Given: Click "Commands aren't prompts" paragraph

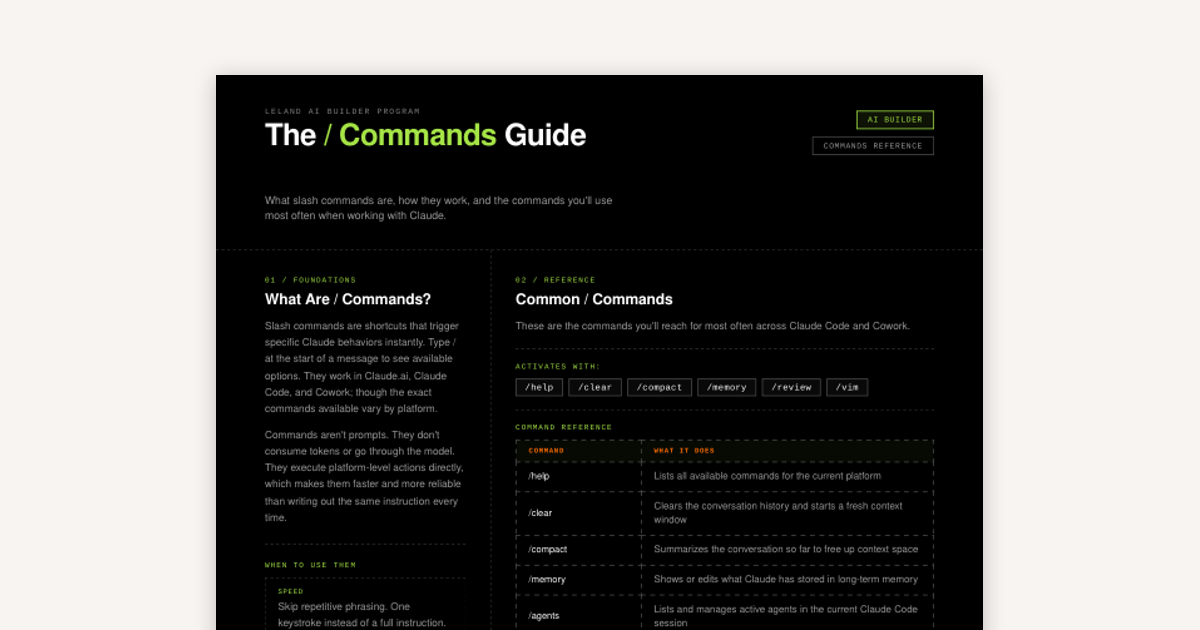Looking at the screenshot, I should [x=362, y=476].
